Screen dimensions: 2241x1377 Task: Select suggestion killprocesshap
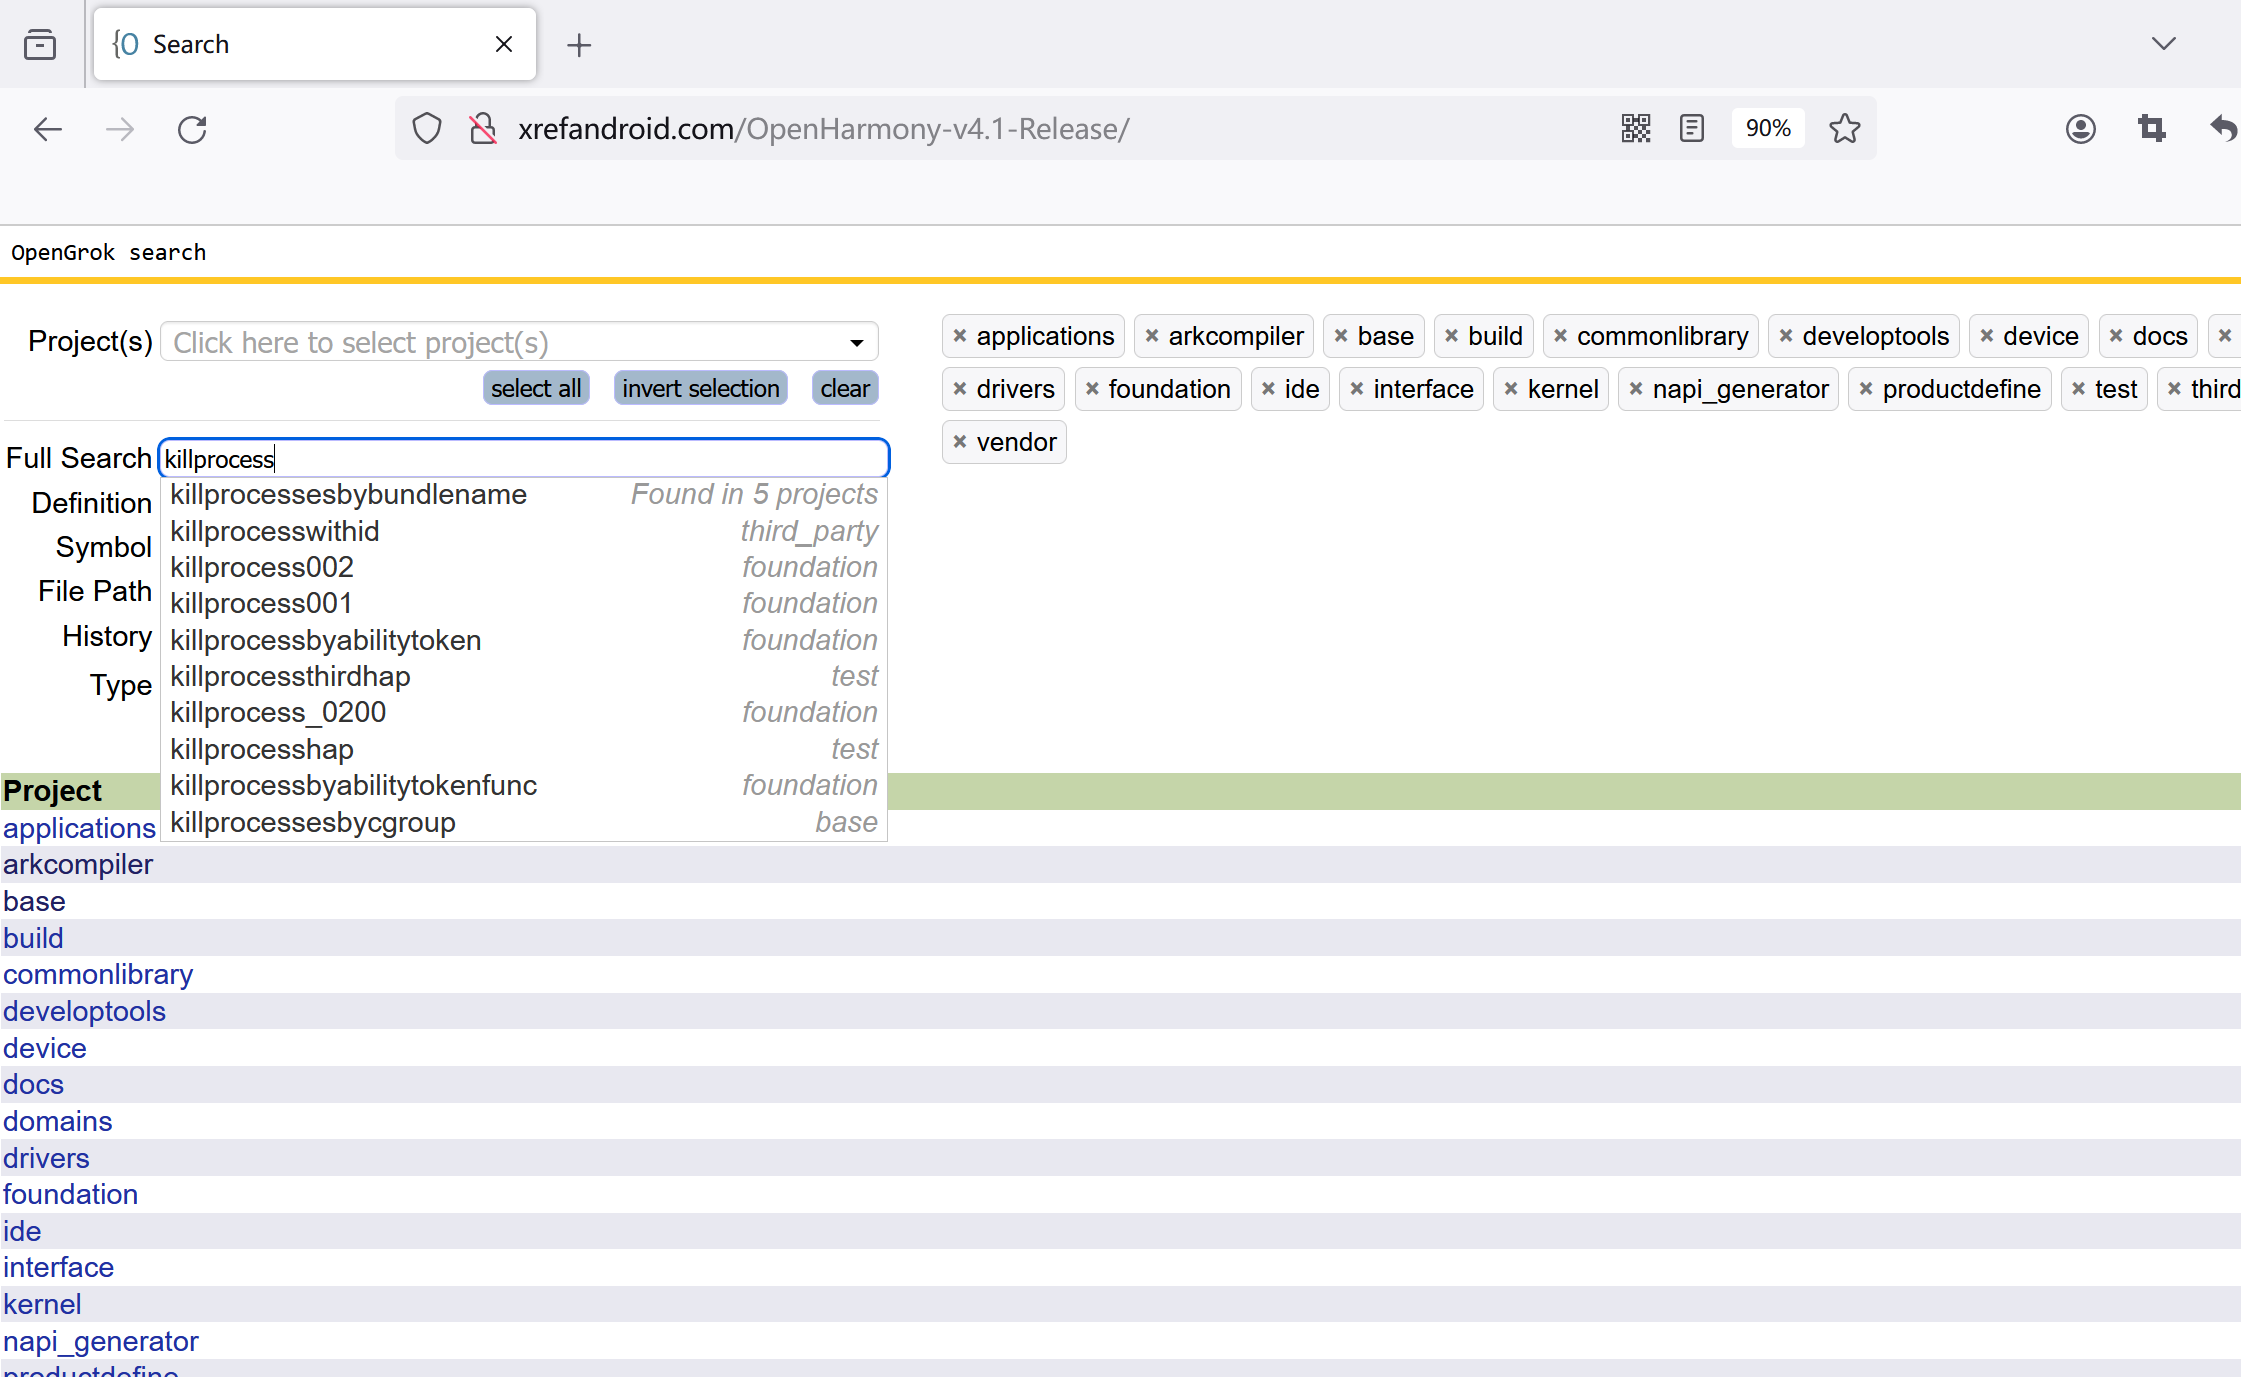coord(524,749)
